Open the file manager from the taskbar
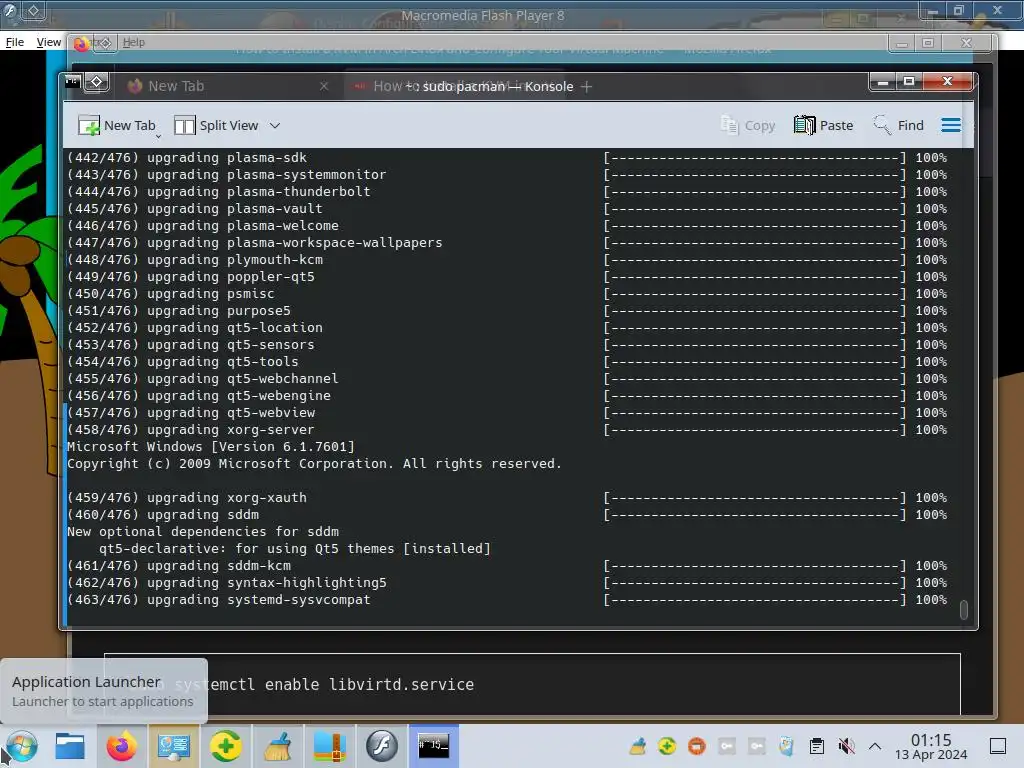Screen dimensions: 1024x768 pyautogui.click(x=69, y=746)
